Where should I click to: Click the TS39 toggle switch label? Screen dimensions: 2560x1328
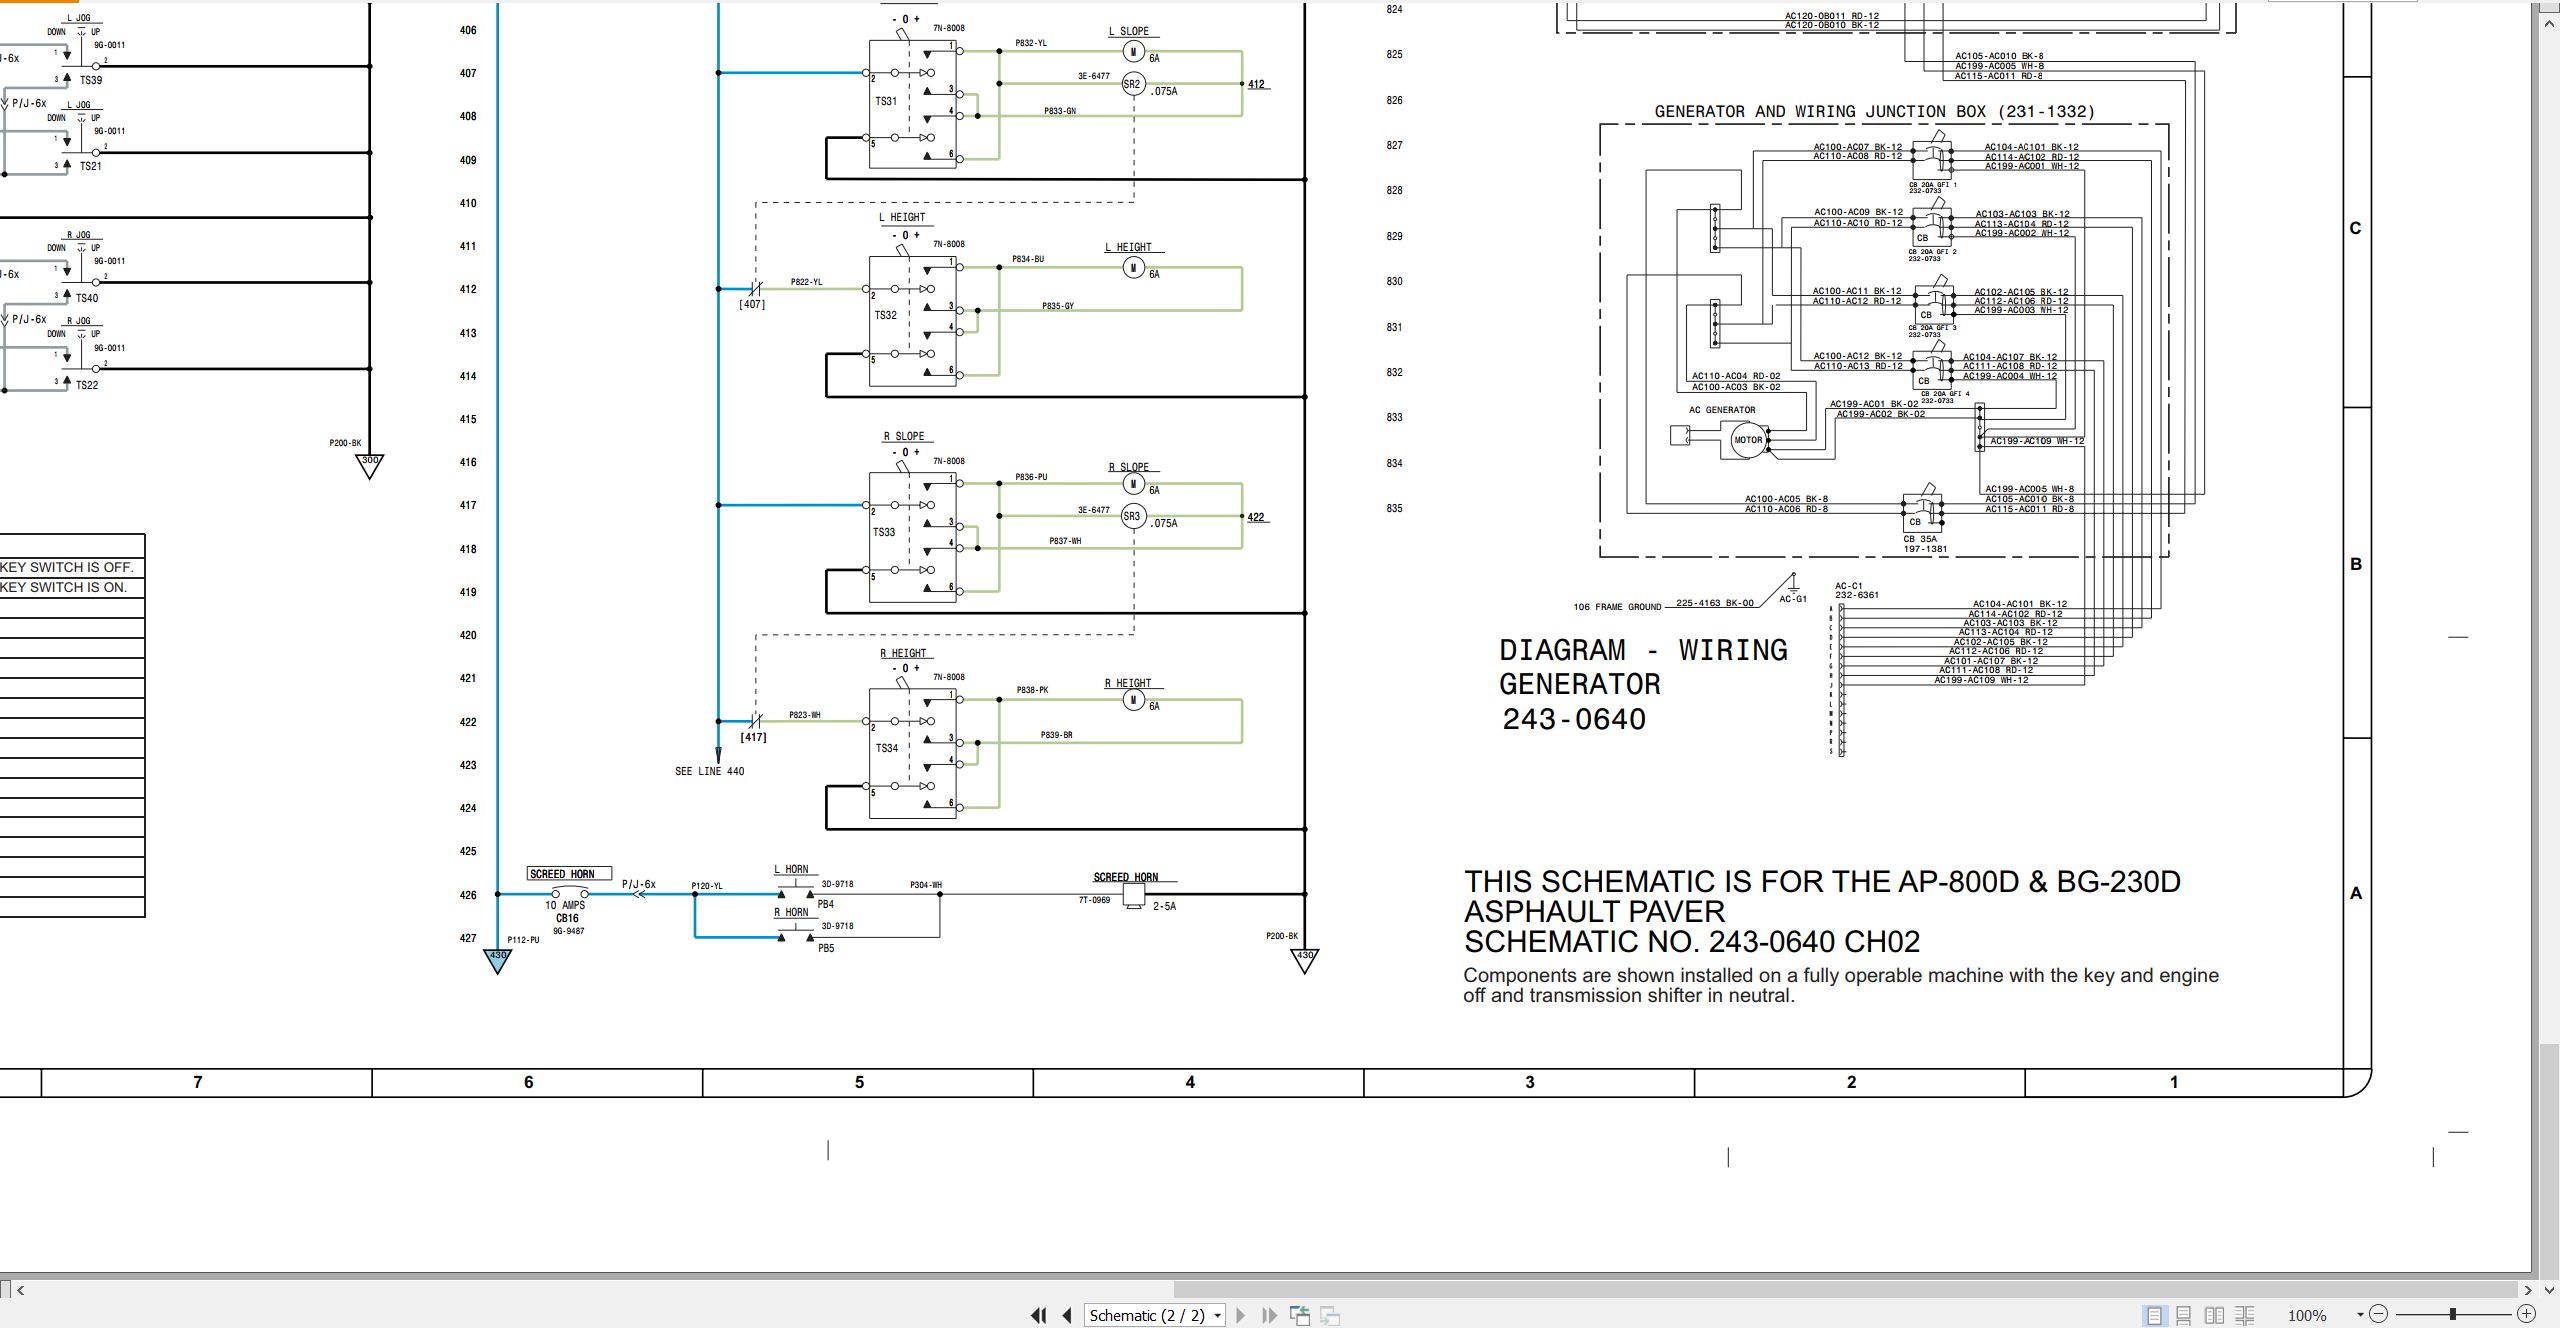(x=90, y=80)
